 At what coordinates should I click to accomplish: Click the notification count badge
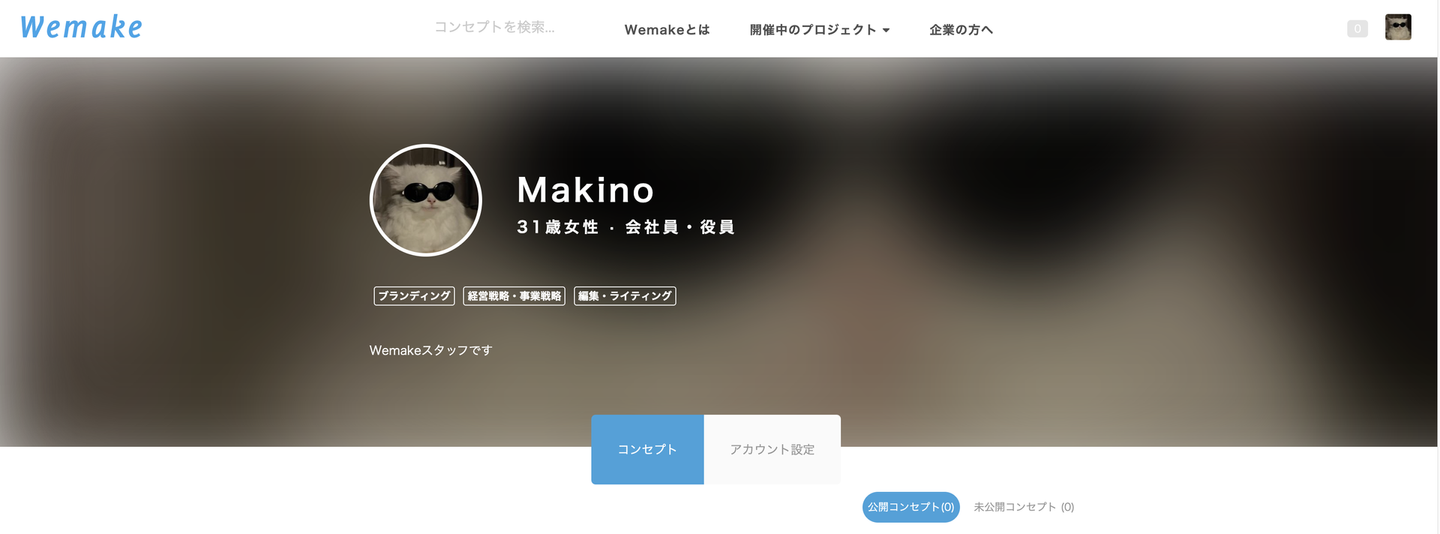pos(1357,29)
